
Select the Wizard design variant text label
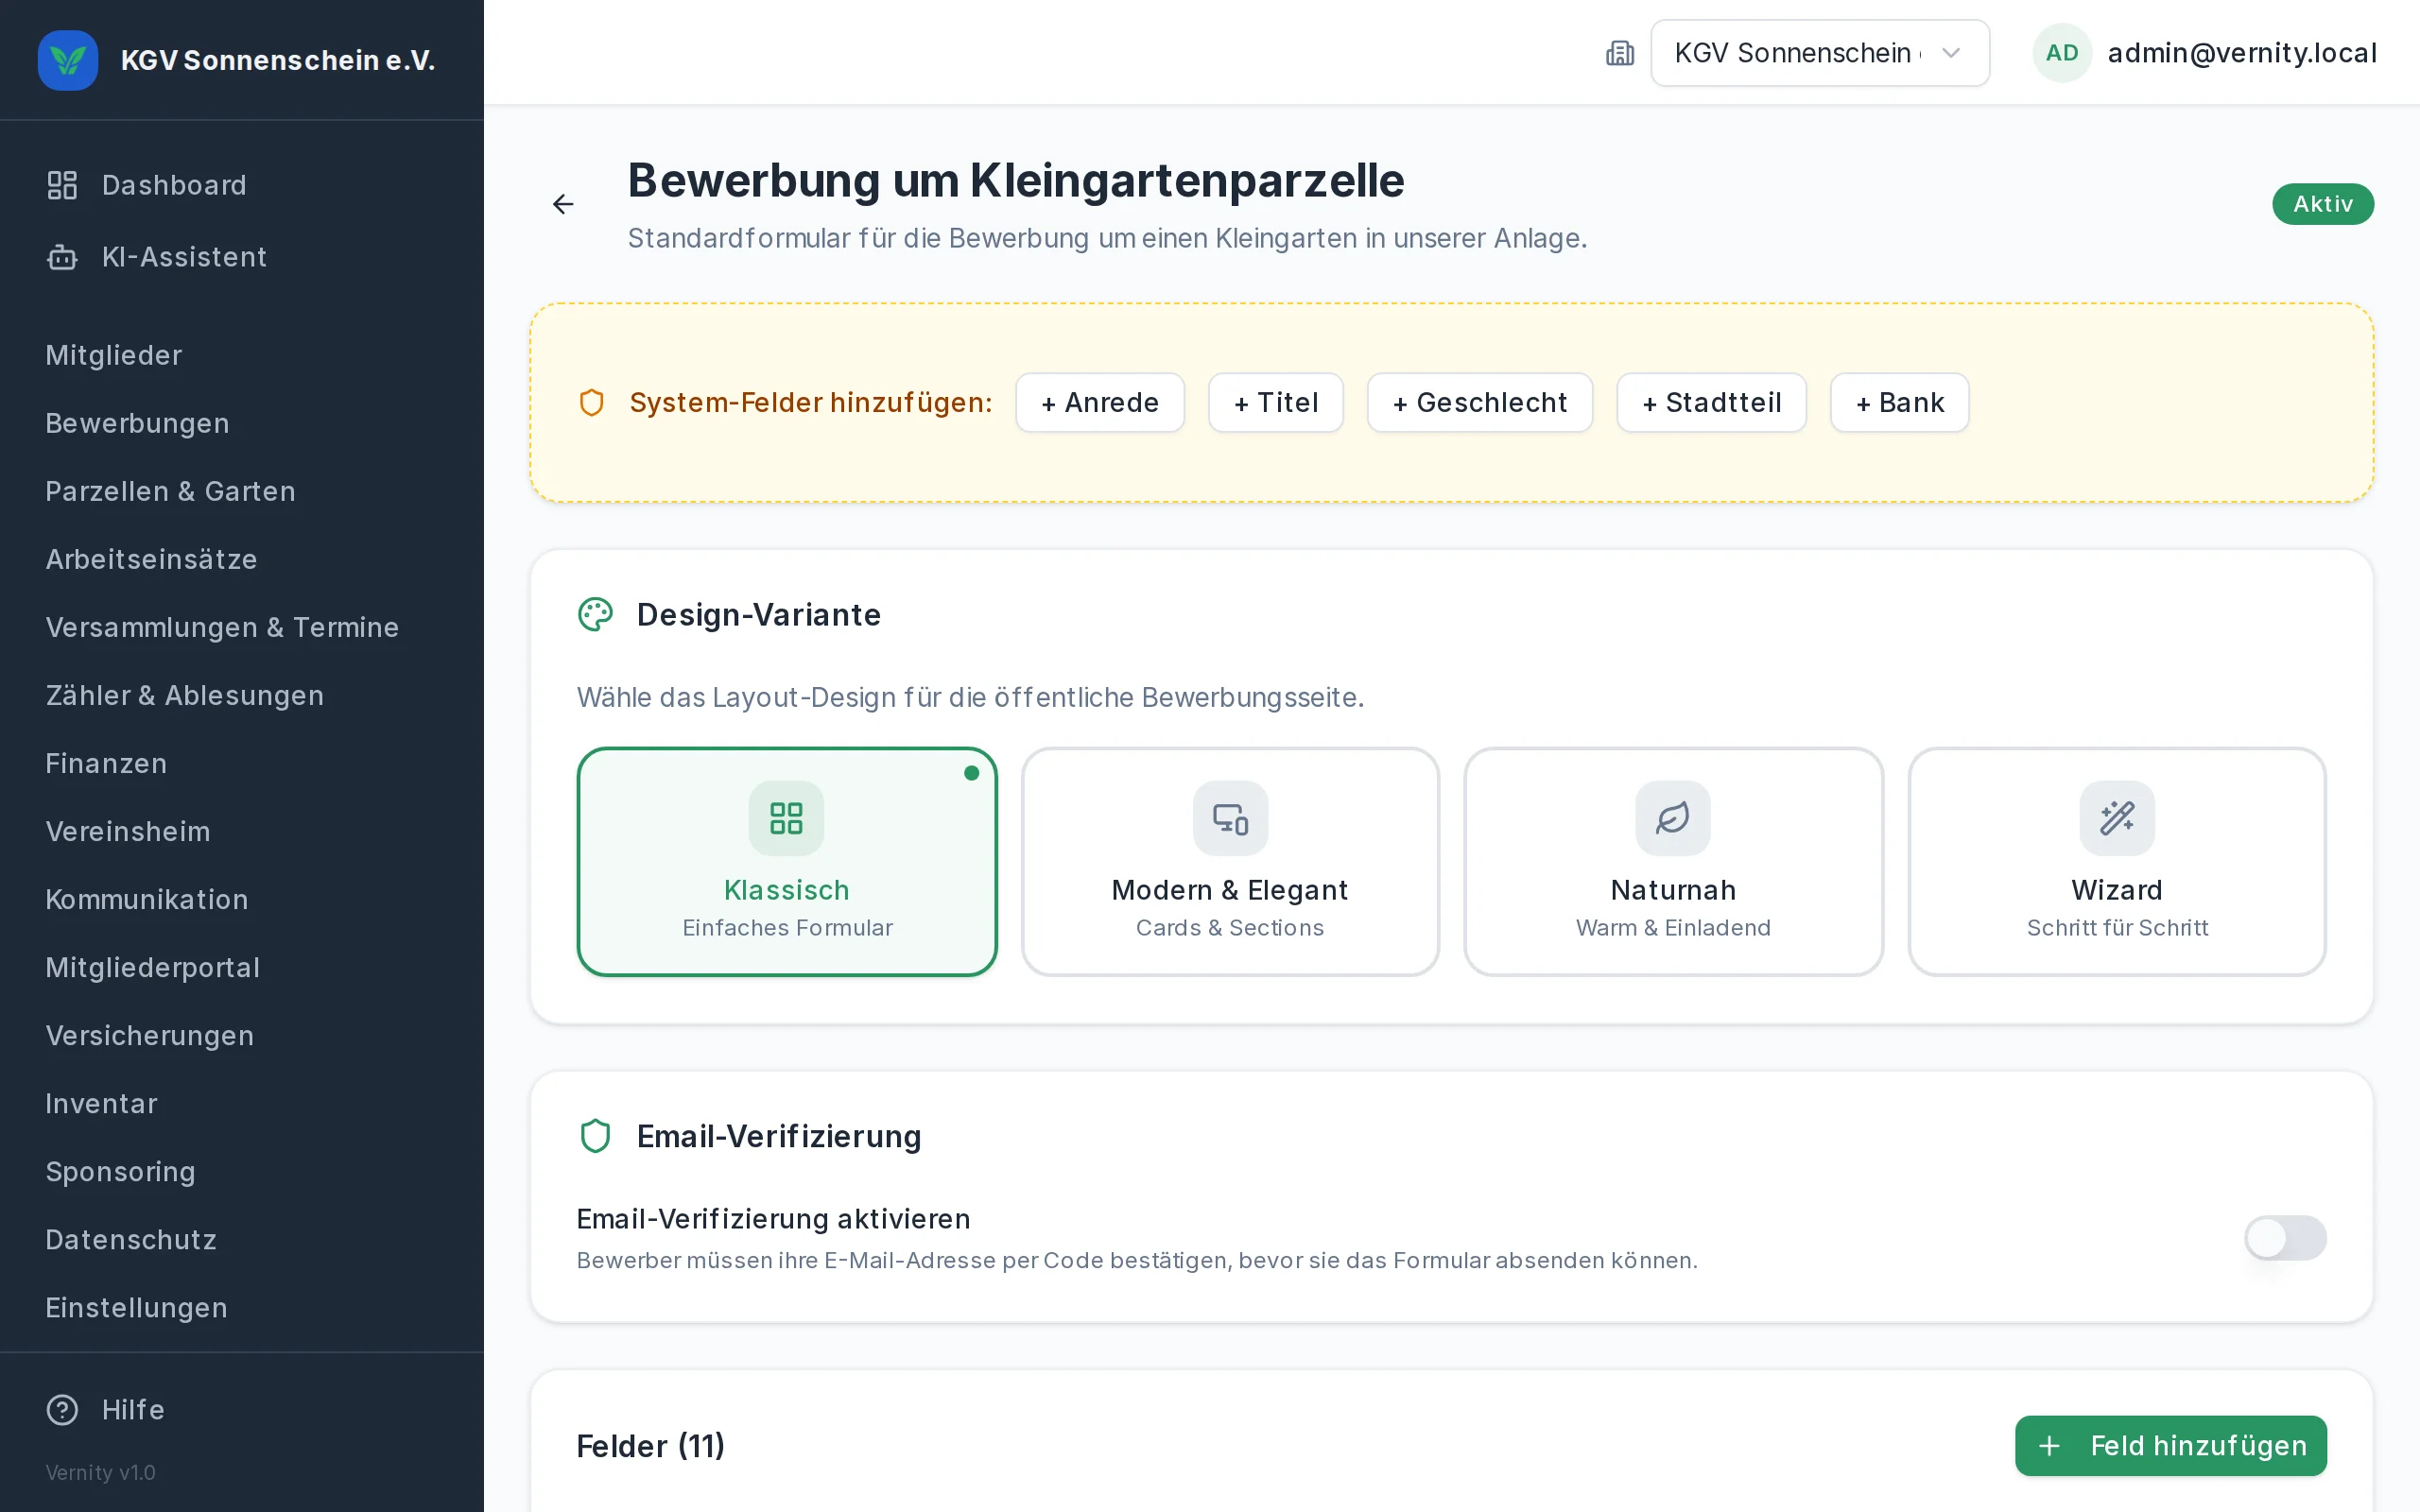click(x=2117, y=890)
